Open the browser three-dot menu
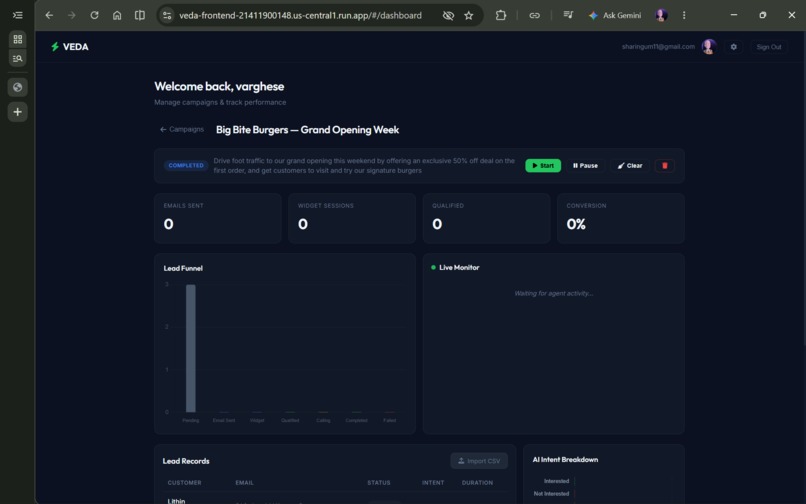This screenshot has height=504, width=806. 684,15
